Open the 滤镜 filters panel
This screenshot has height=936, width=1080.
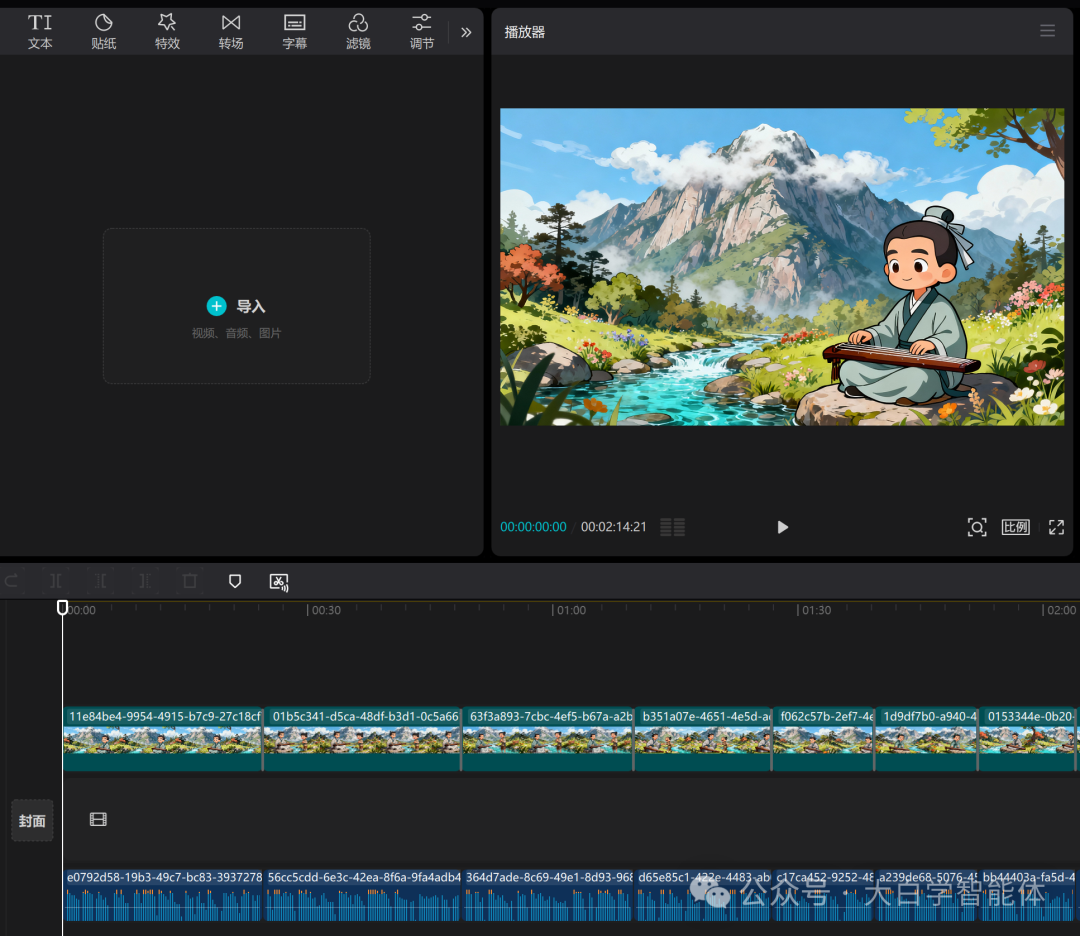click(x=358, y=32)
